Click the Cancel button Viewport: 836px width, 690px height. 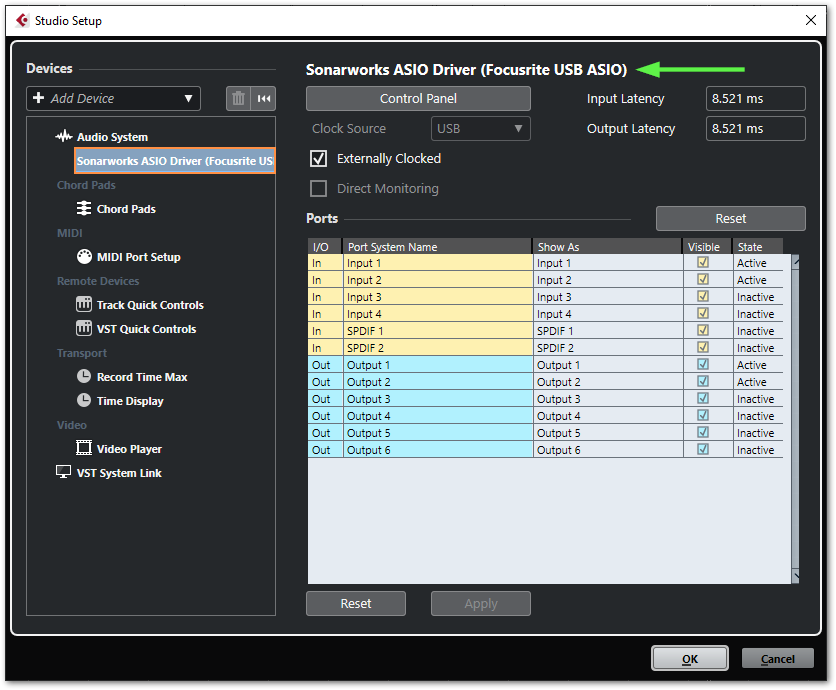pos(777,659)
